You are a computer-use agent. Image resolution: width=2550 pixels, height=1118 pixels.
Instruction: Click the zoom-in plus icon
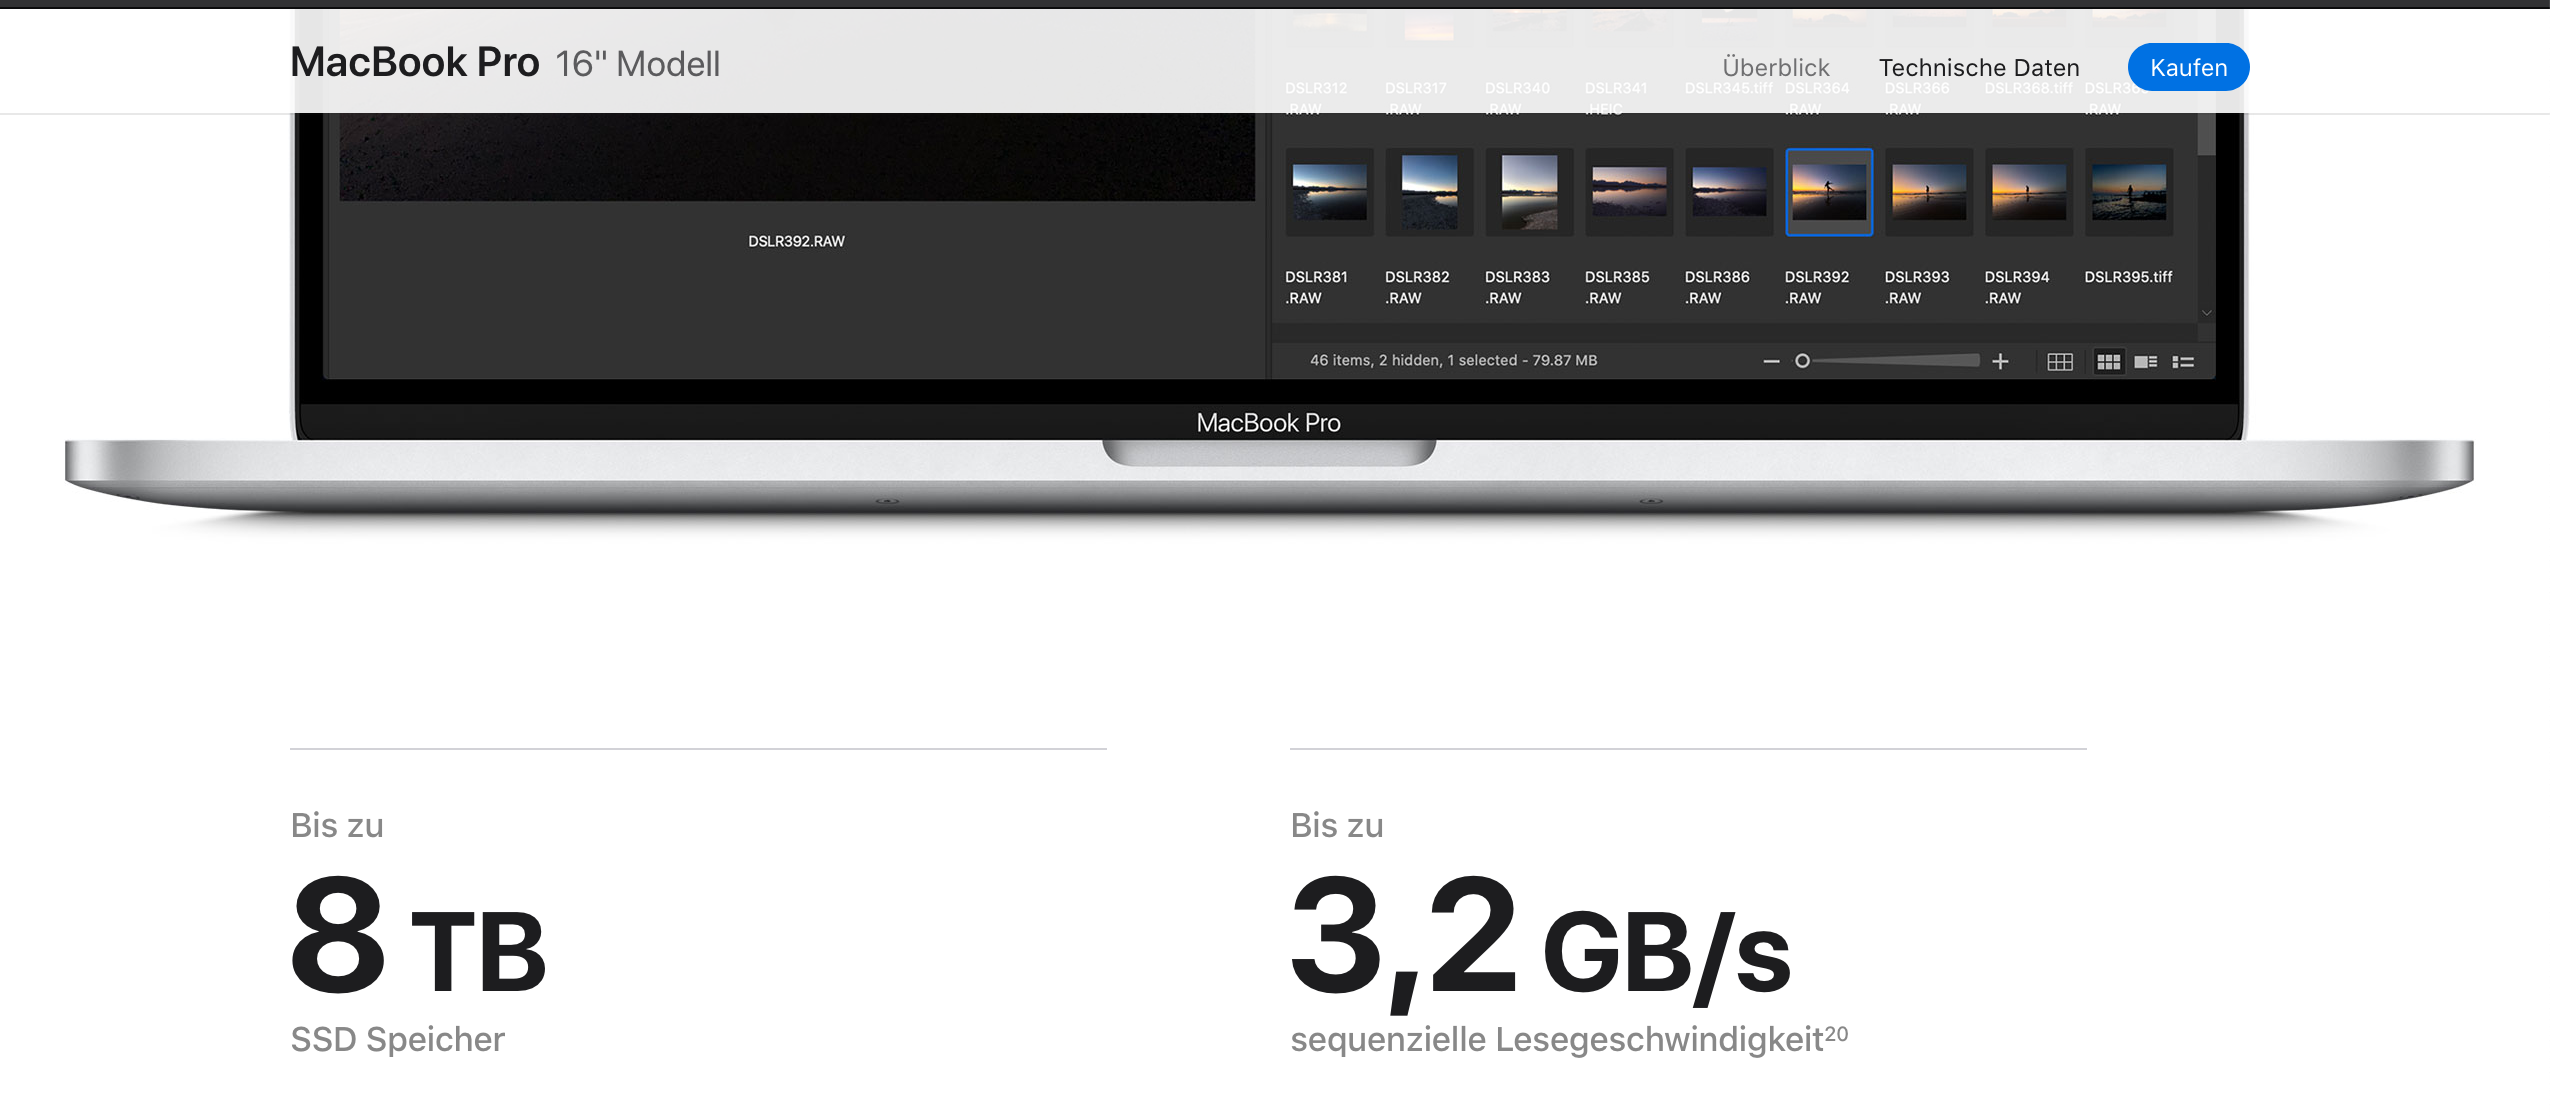pos(2000,361)
